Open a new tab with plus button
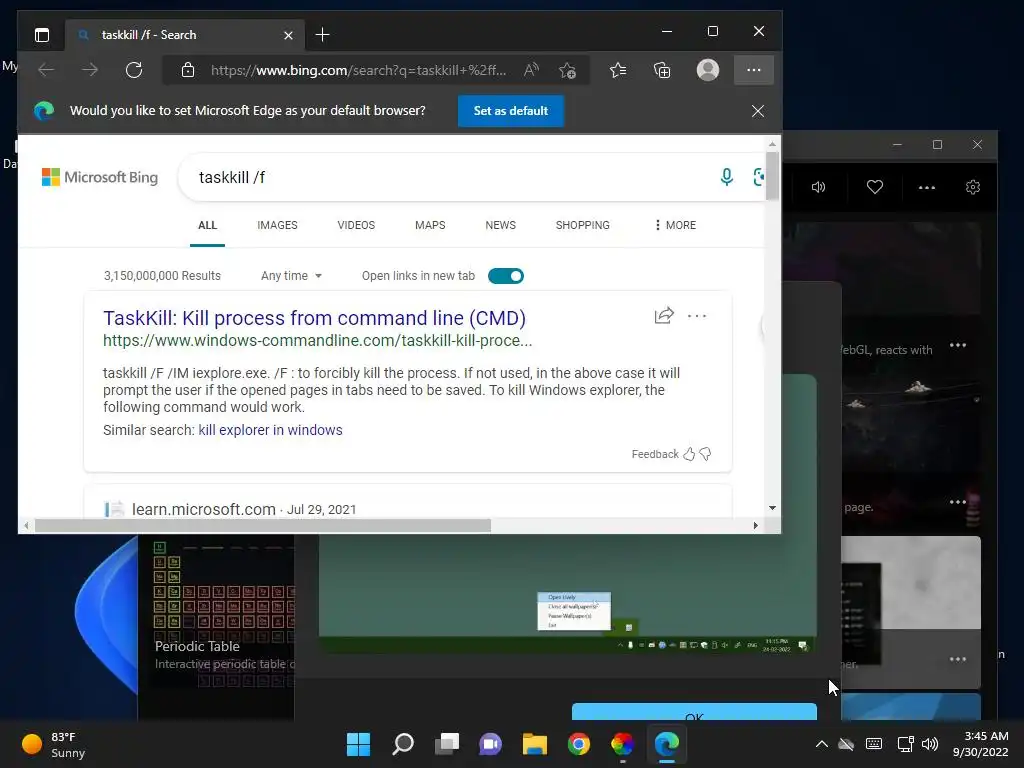Viewport: 1024px width, 768px height. [x=323, y=35]
